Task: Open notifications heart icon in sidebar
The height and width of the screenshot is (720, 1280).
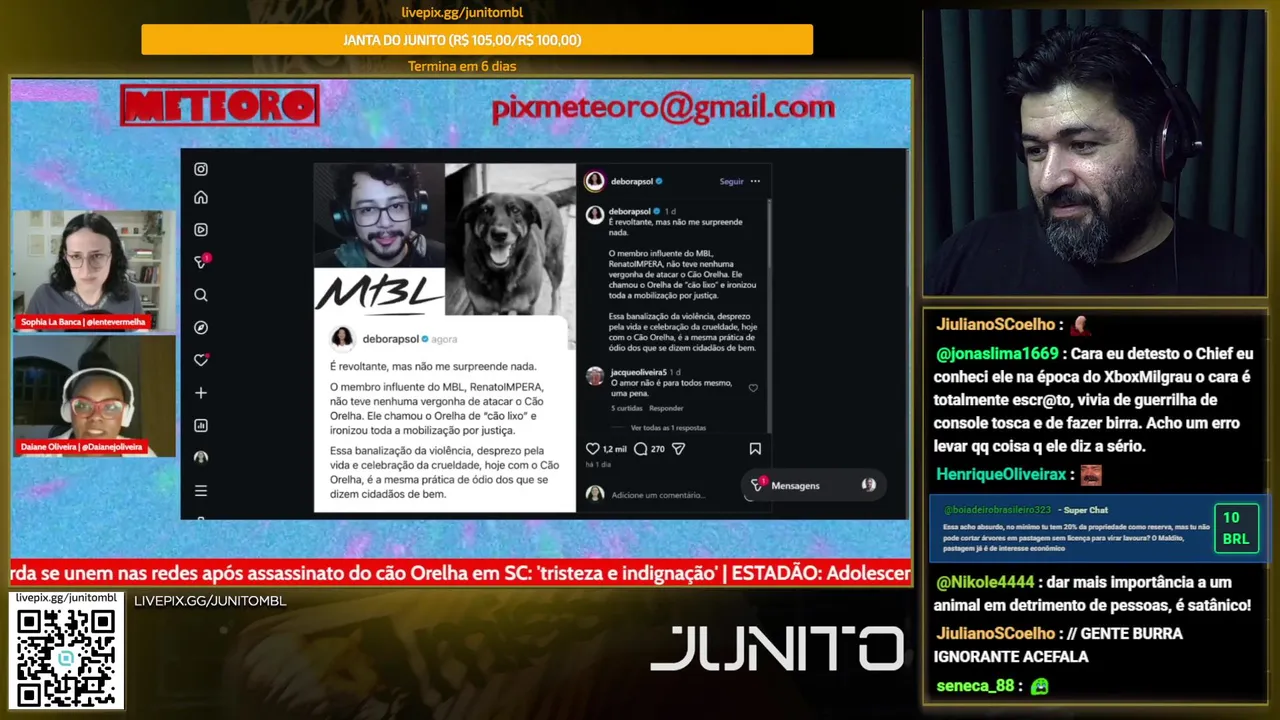Action: (x=201, y=360)
